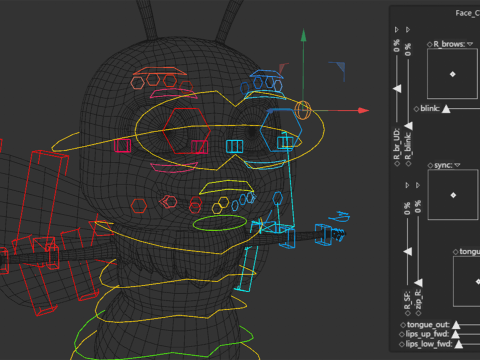Click the 0 % value above zip_R

click(418, 207)
